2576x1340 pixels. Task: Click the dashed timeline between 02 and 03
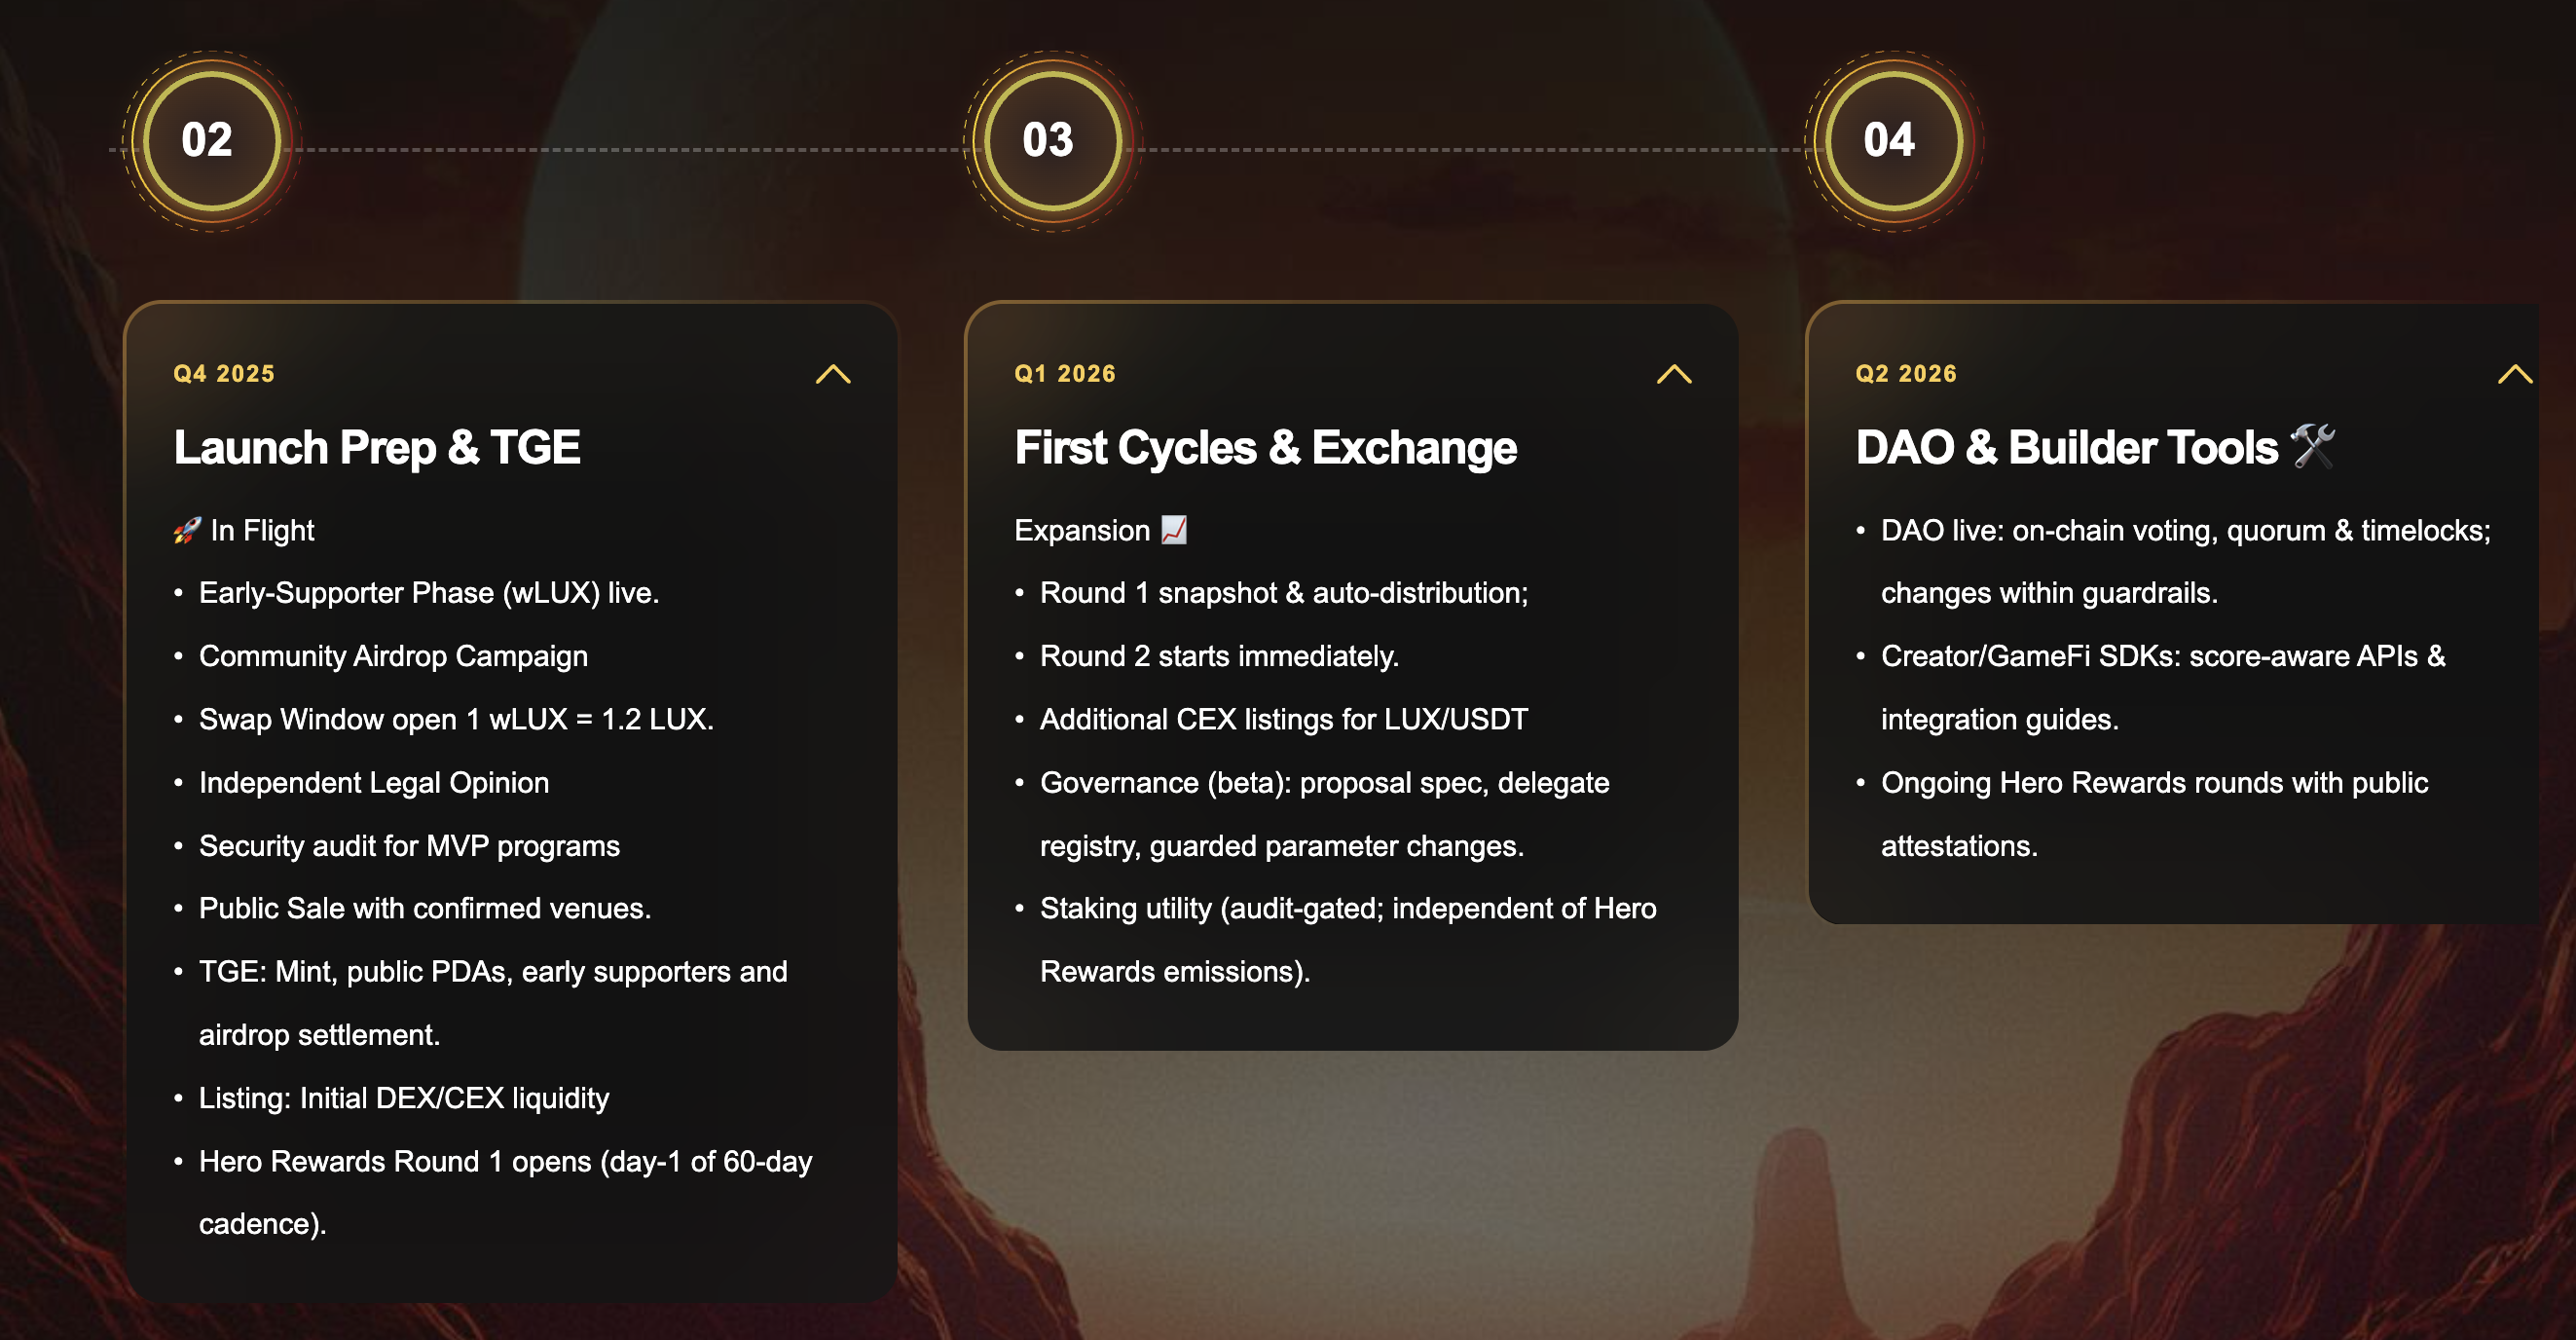(x=630, y=150)
